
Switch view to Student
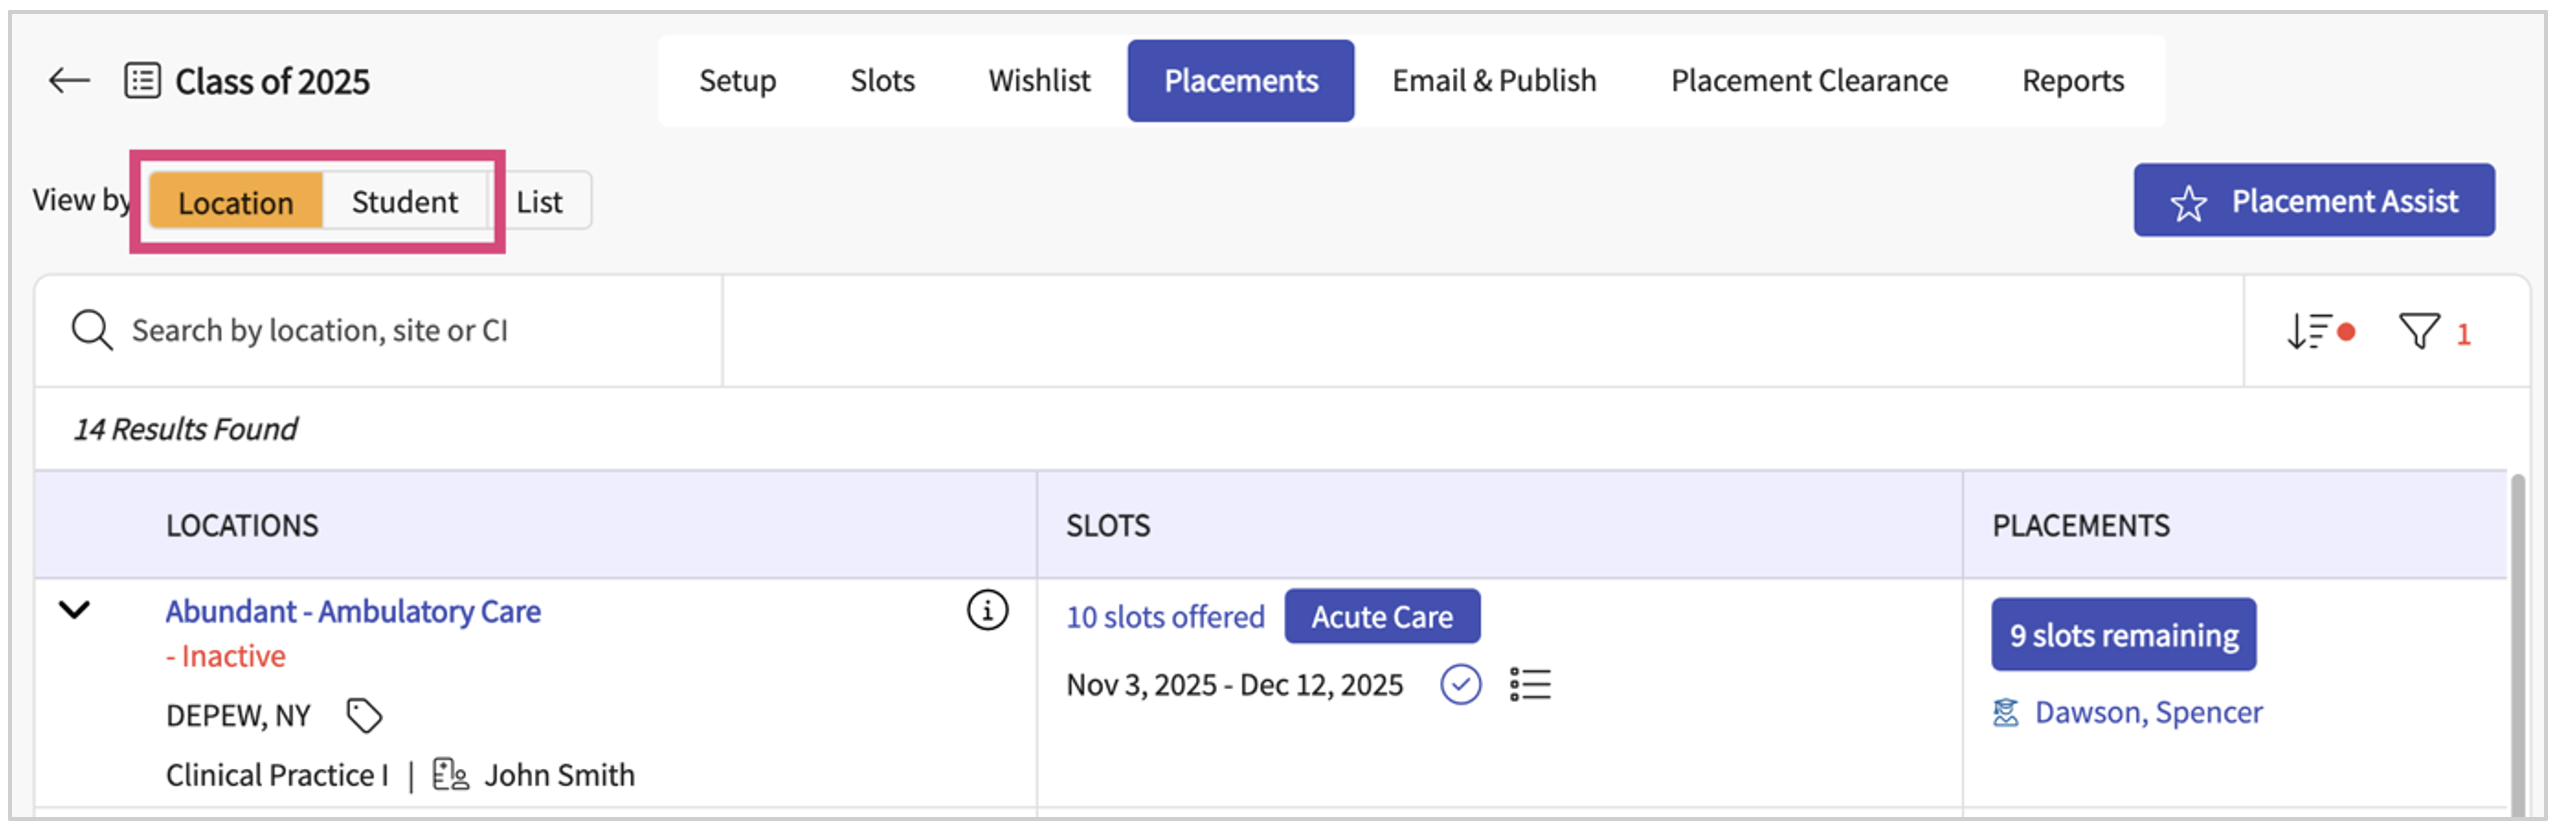coord(404,202)
